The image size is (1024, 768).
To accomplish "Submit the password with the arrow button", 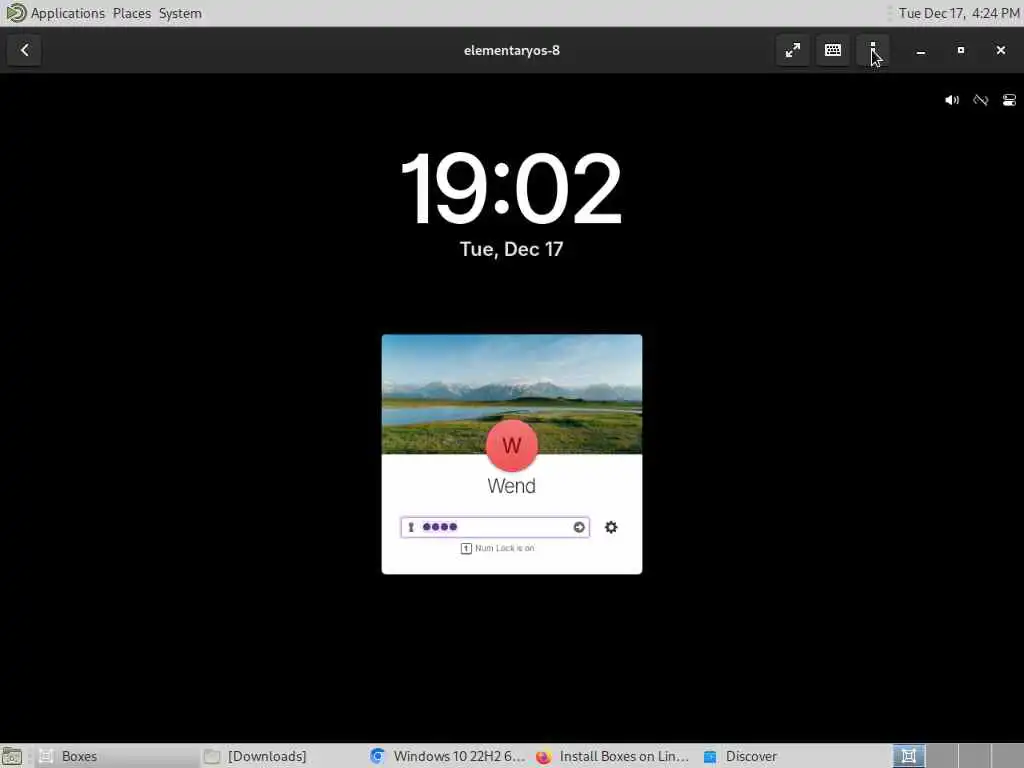I will pos(579,527).
